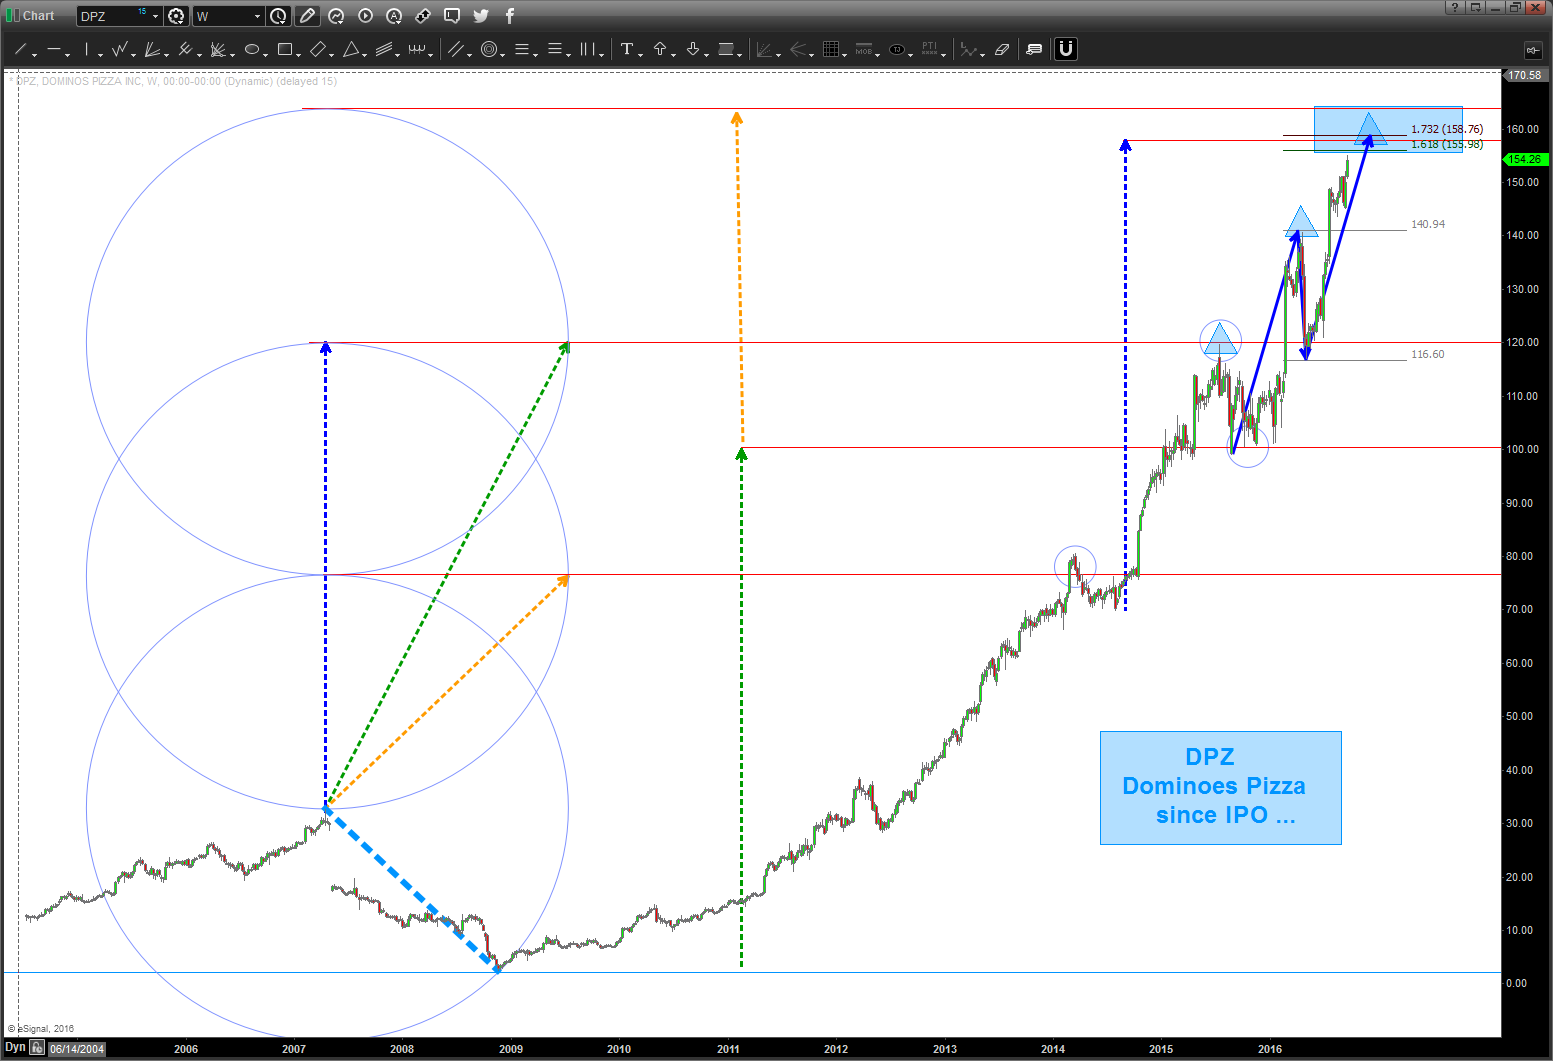Expand the W interval dropdown

(x=257, y=16)
